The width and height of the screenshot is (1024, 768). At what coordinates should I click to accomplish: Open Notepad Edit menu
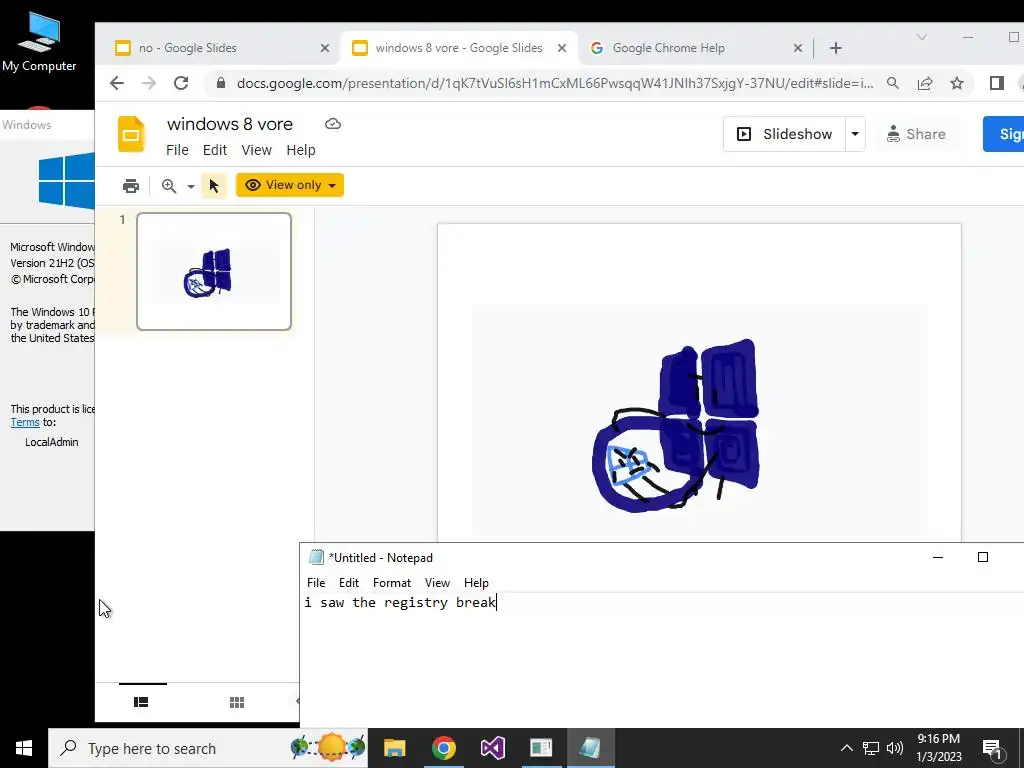pyautogui.click(x=349, y=583)
